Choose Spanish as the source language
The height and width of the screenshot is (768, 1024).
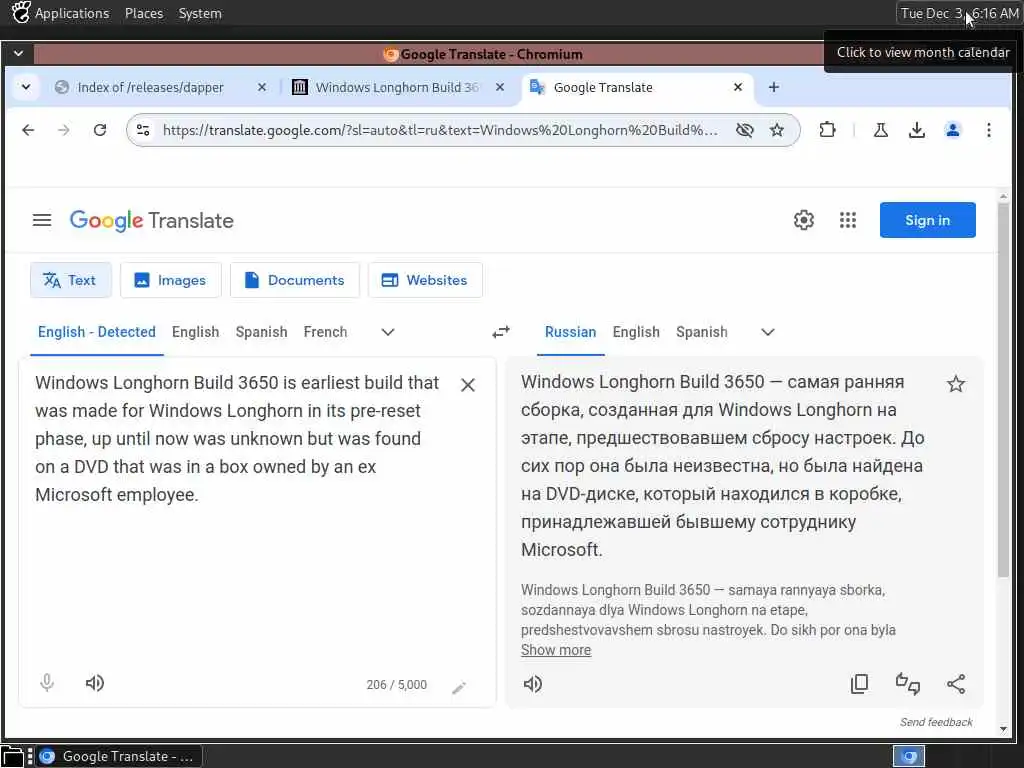(261, 332)
